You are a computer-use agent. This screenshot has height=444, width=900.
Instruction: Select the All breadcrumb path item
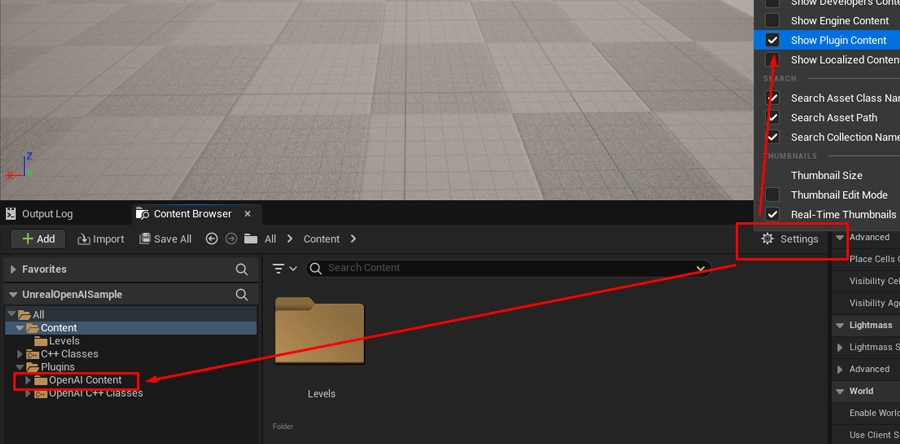click(270, 239)
